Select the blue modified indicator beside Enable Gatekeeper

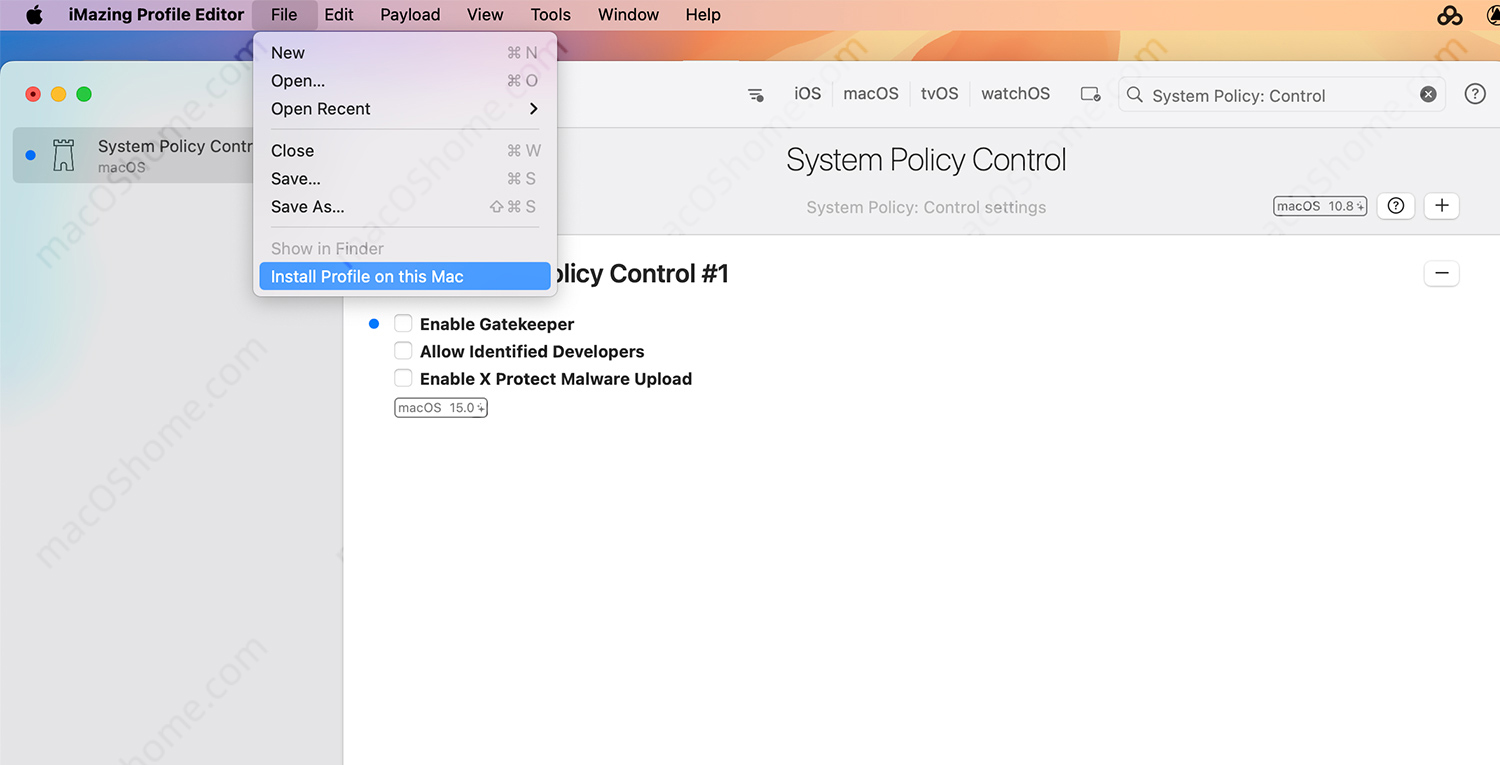(x=374, y=323)
